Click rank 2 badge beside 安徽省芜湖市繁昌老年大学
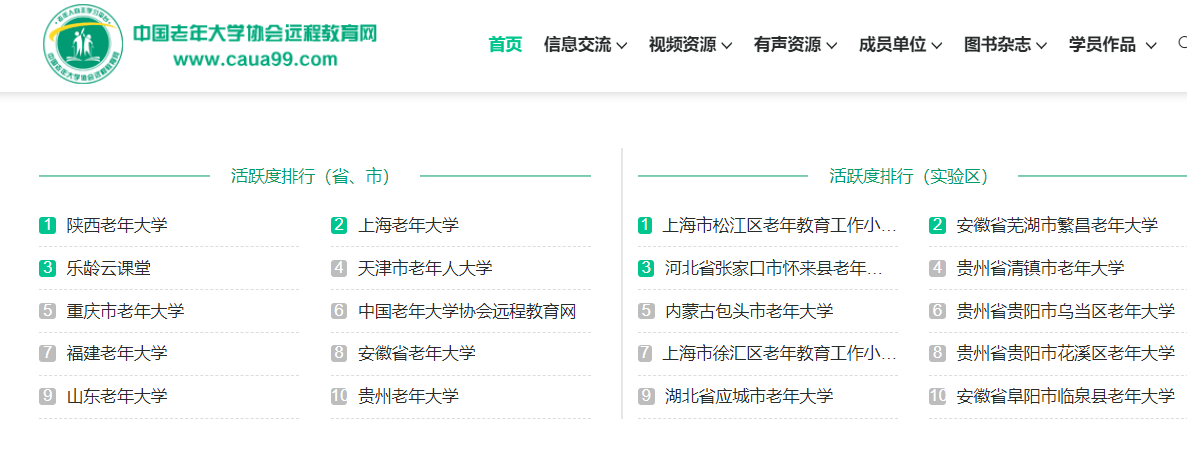1187x457 pixels. [937, 225]
